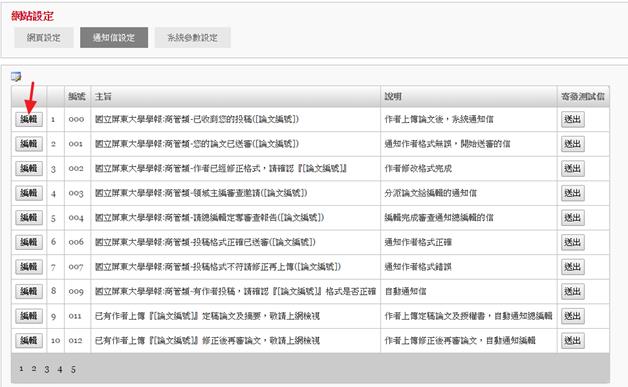Click 送出 for row 002
Screen dimensions: 628x387
tap(573, 169)
